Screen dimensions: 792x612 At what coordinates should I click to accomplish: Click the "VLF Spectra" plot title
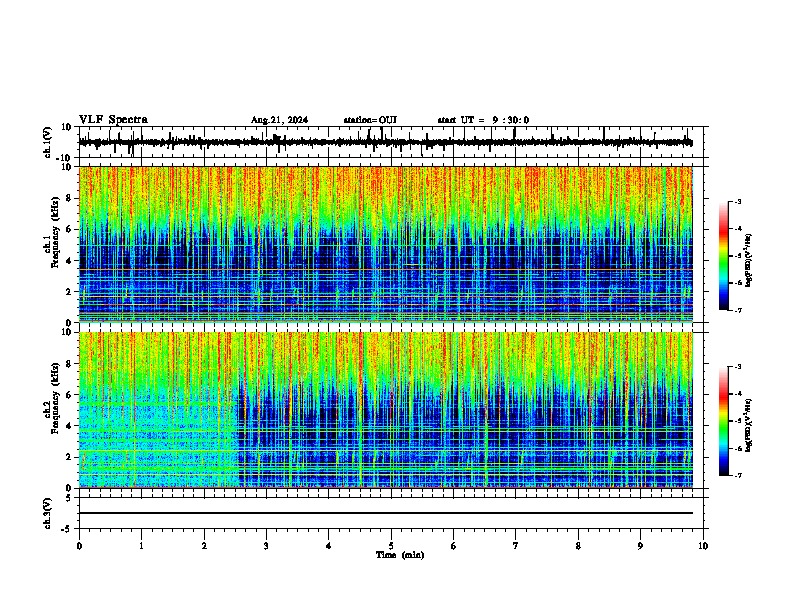click(x=113, y=120)
